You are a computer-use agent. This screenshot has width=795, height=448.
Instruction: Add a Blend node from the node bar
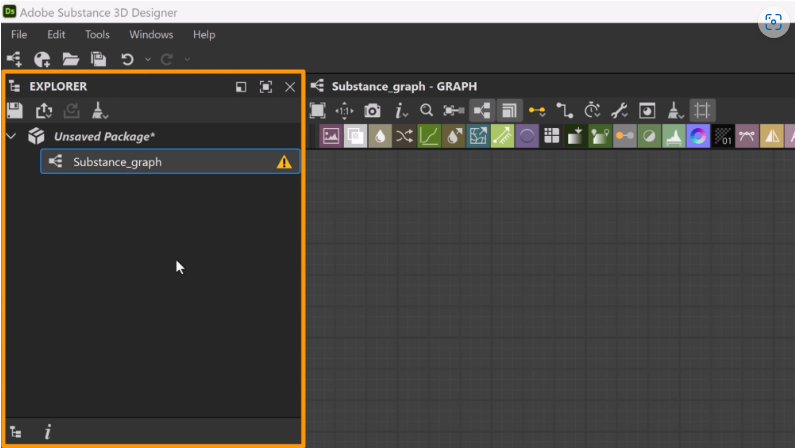tap(355, 136)
